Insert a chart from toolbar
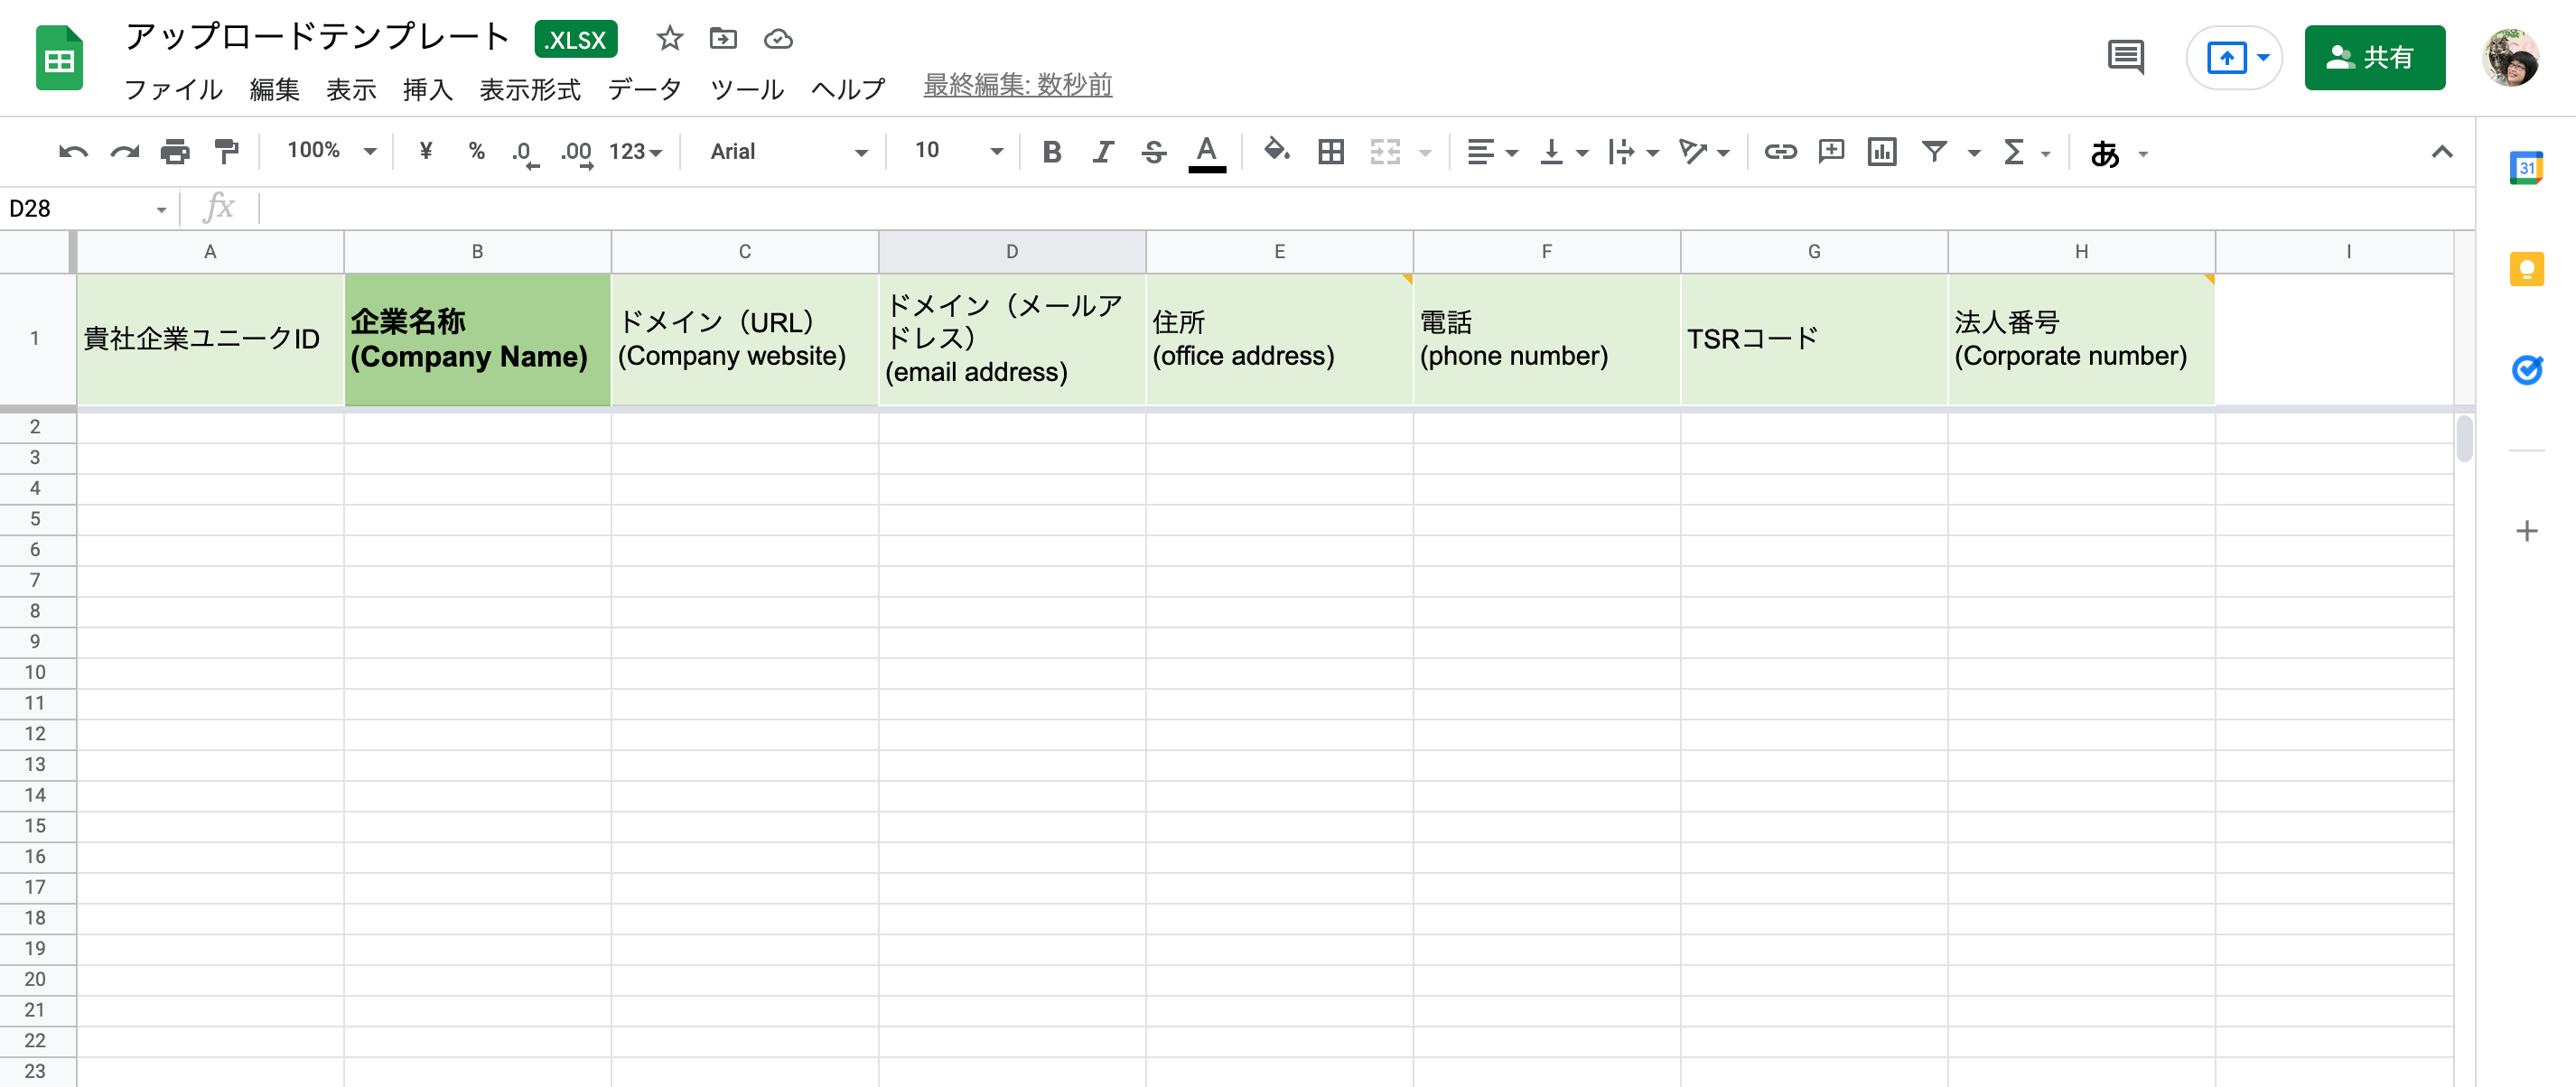Viewport: 2576px width, 1087px height. pos(1881,152)
